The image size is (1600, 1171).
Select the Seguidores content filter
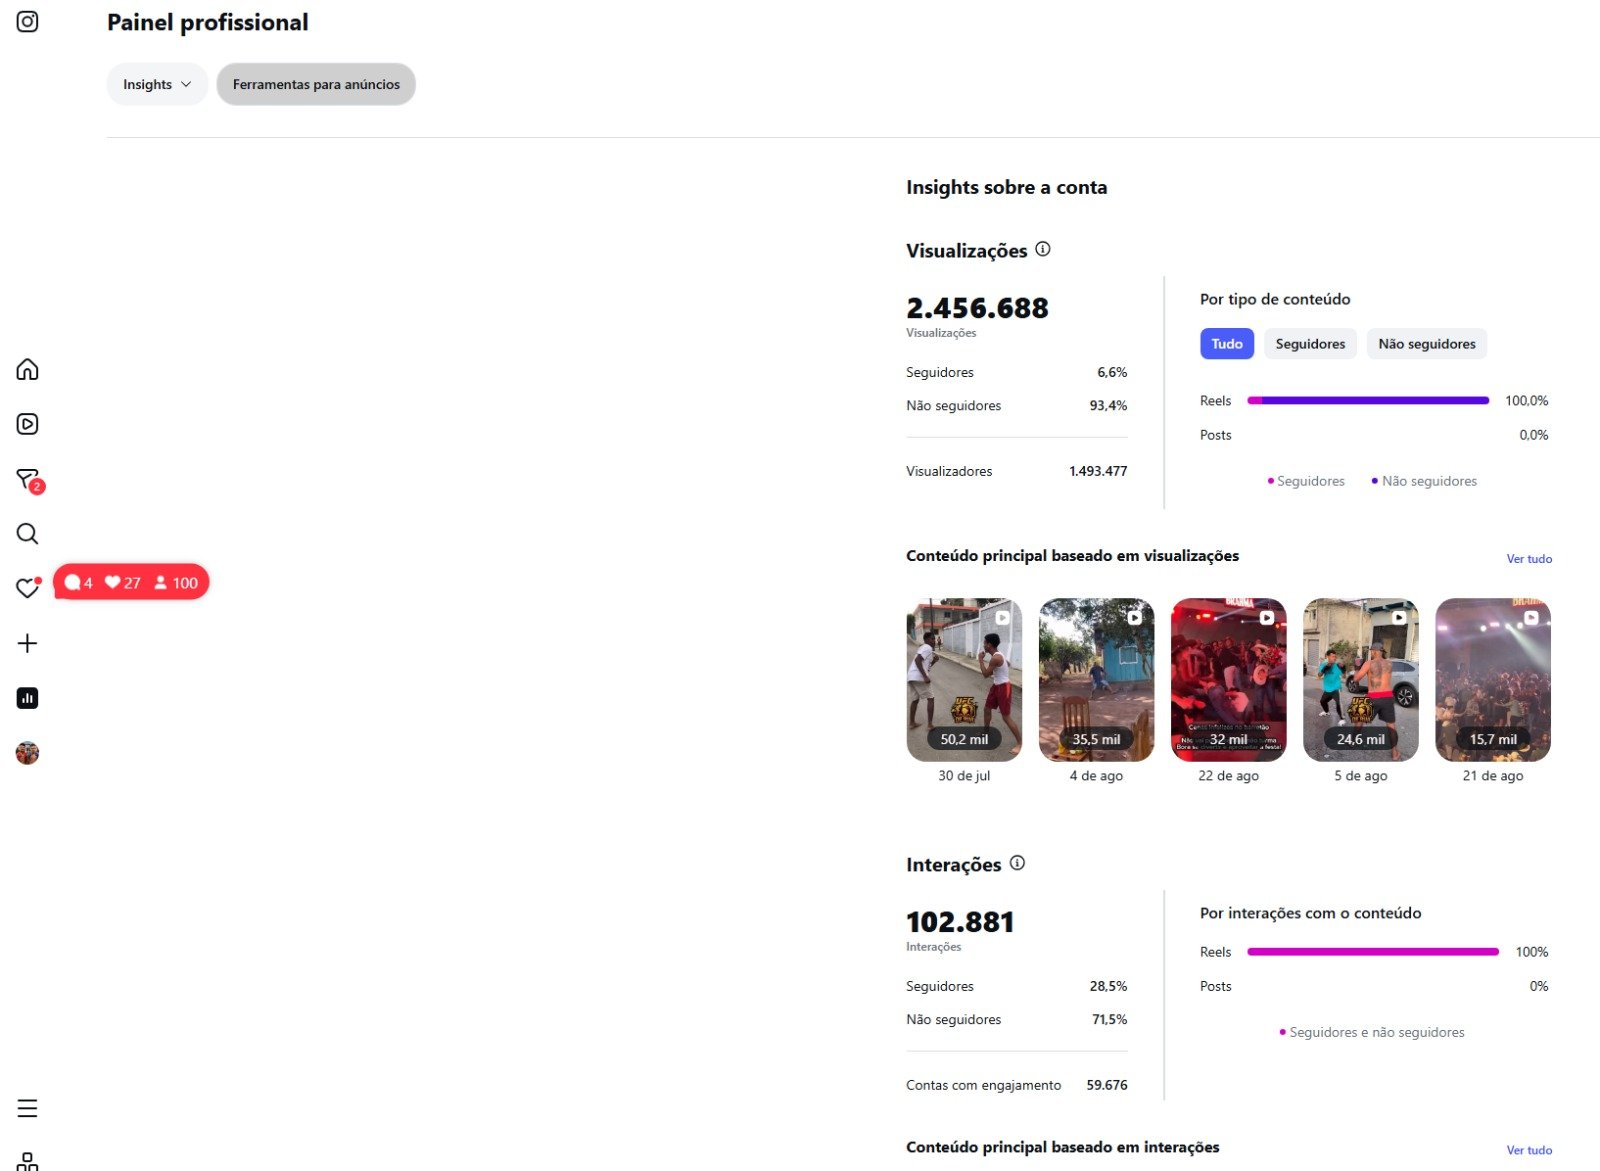pyautogui.click(x=1310, y=344)
